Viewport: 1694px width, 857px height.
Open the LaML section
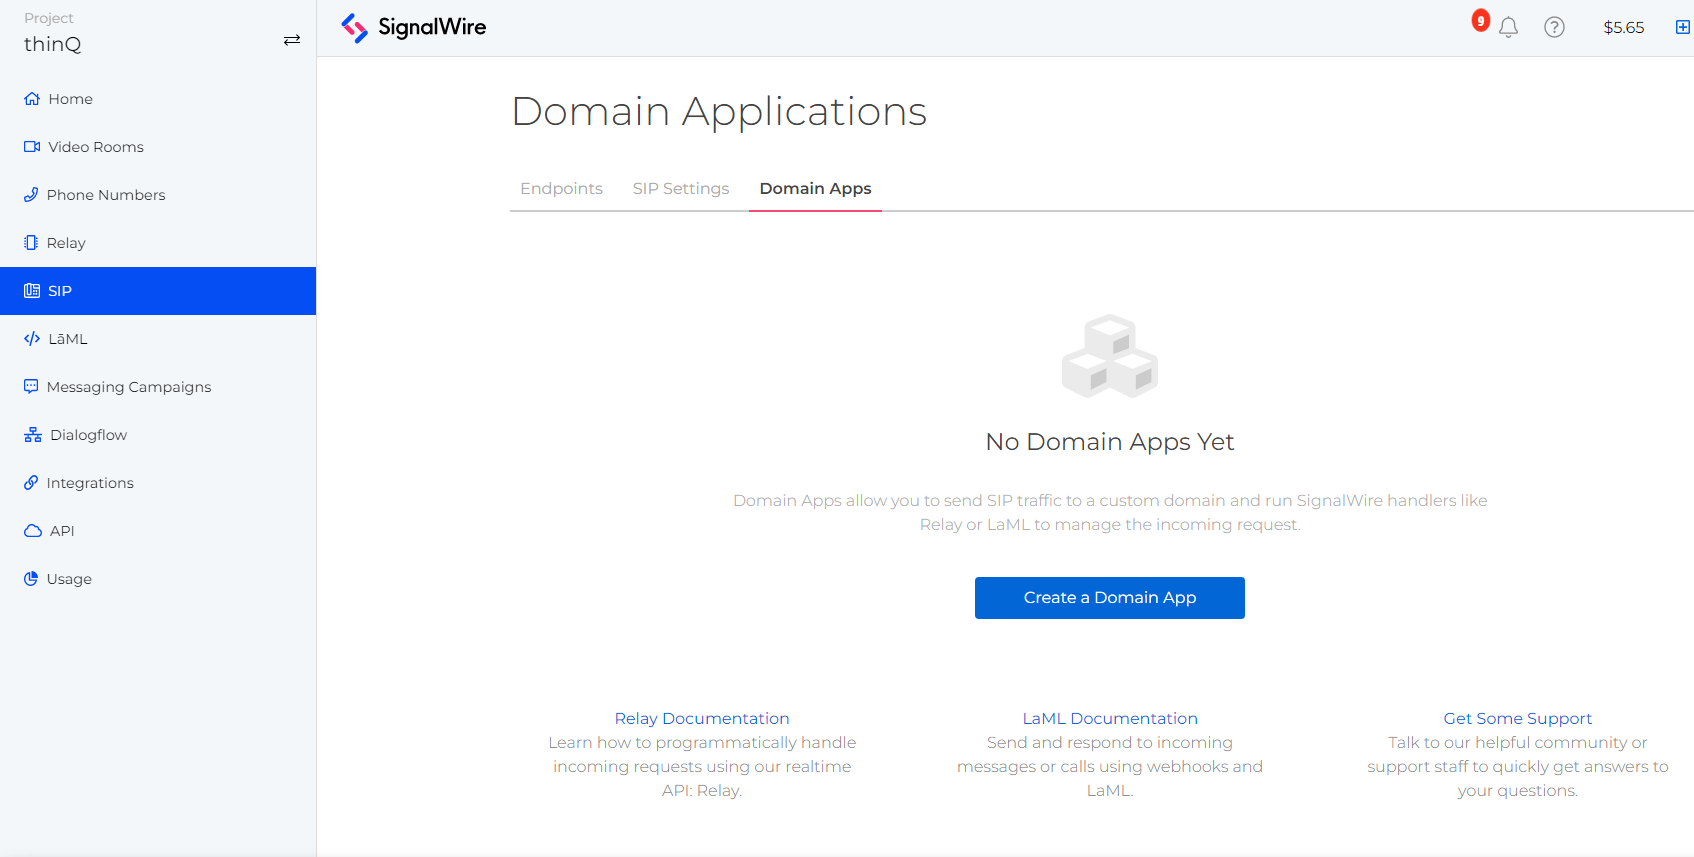tap(67, 339)
